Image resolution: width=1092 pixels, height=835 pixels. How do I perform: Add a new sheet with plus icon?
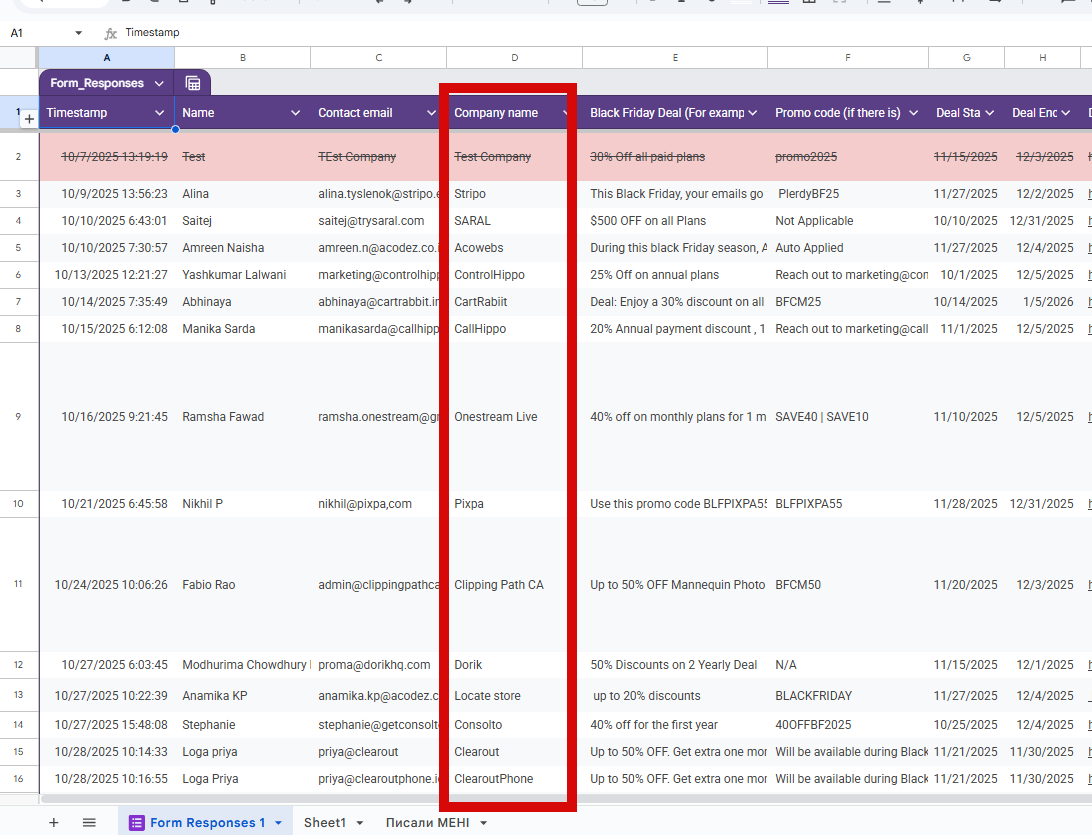click(54, 822)
